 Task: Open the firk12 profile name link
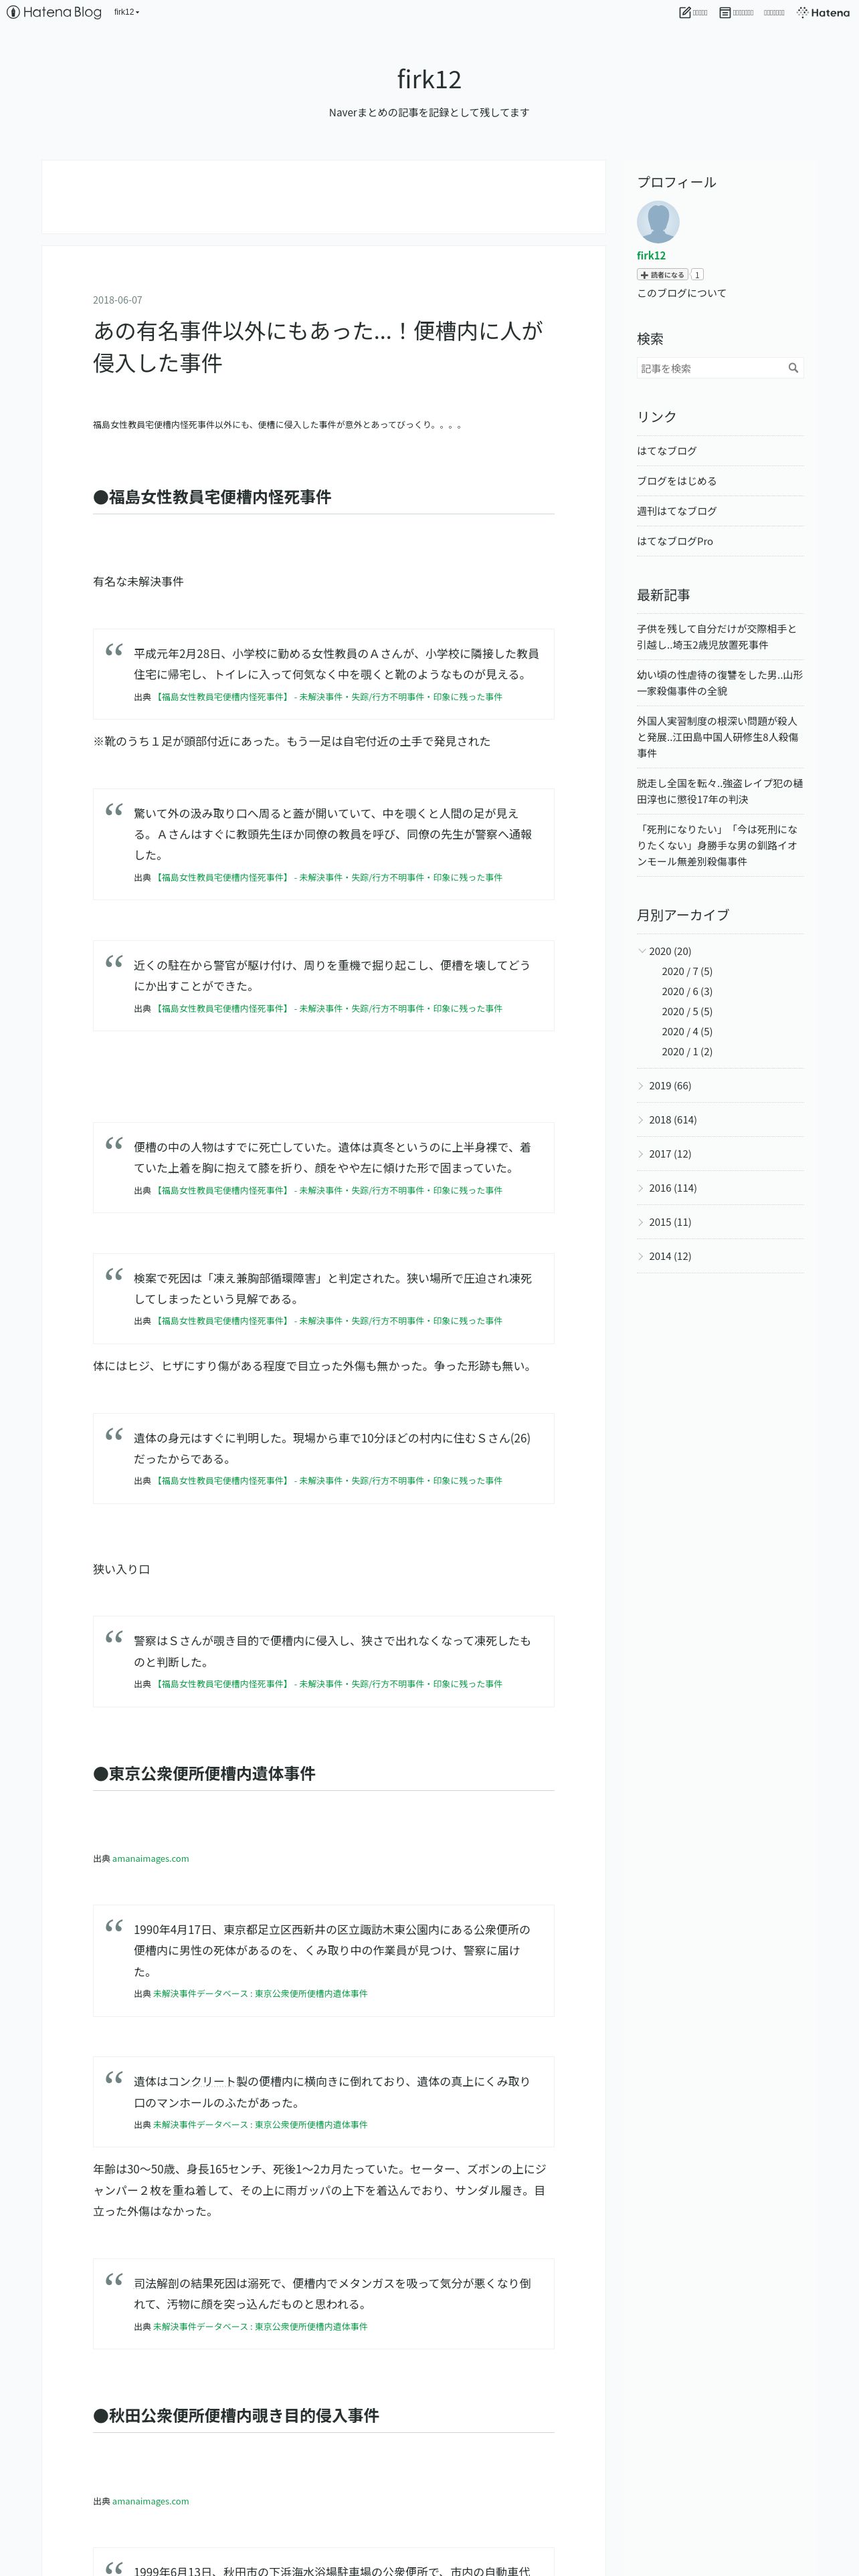(651, 256)
